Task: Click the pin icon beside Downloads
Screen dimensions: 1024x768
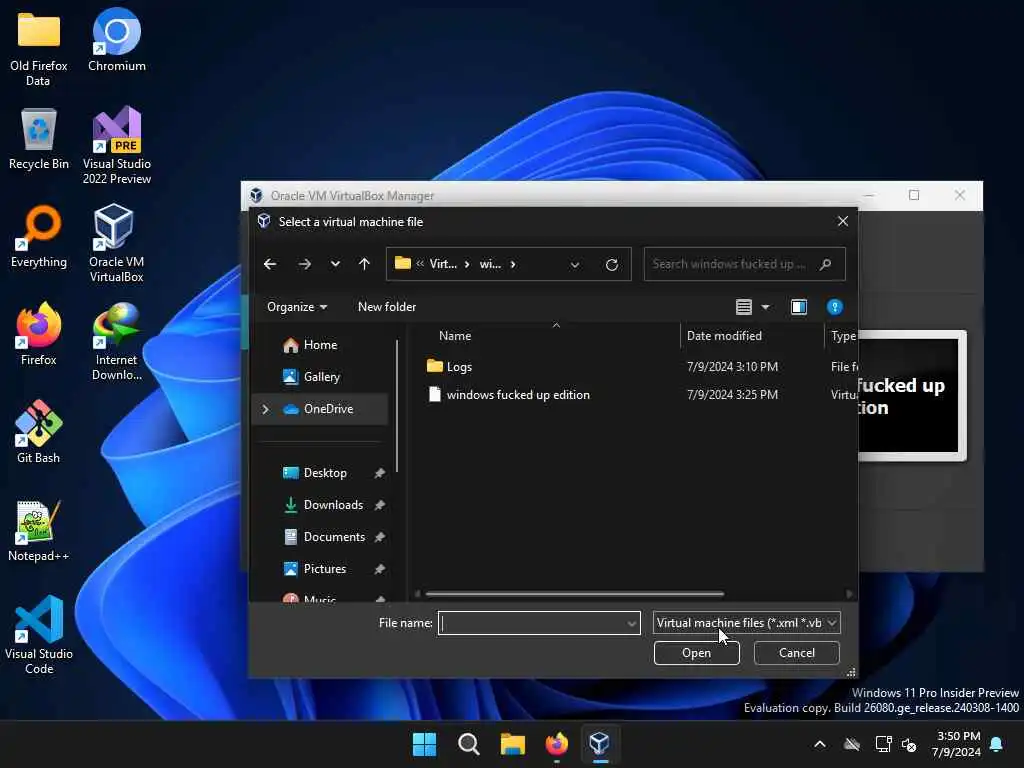Action: pyautogui.click(x=379, y=505)
